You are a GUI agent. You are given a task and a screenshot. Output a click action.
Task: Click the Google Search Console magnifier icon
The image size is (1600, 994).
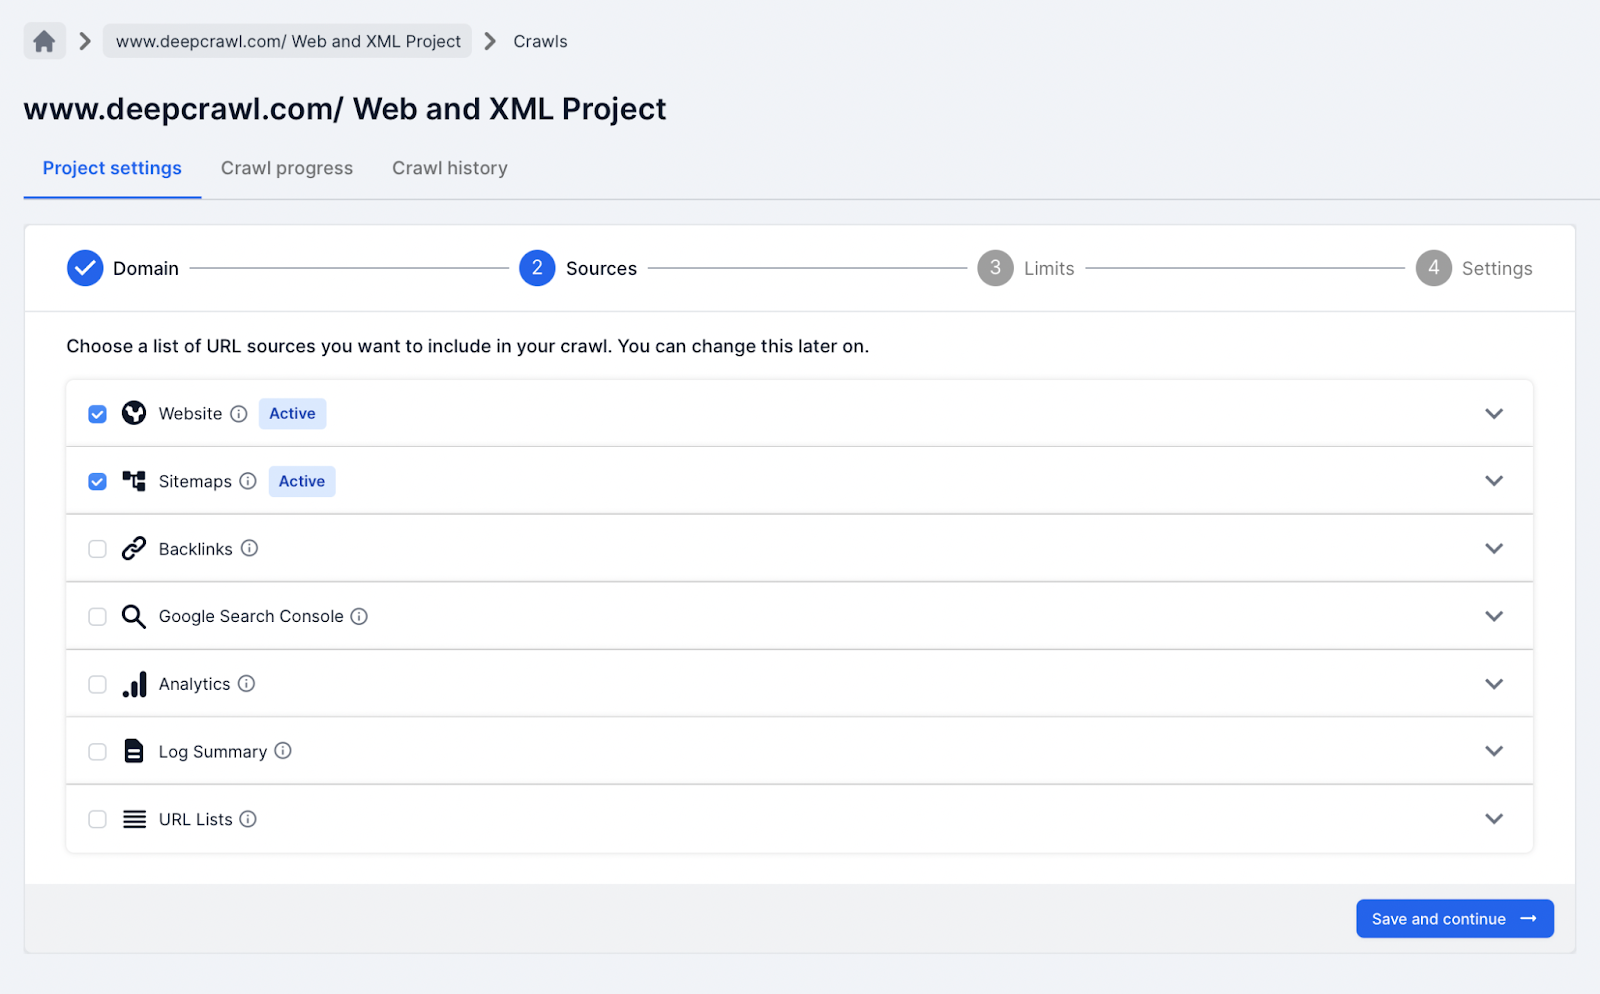click(134, 616)
